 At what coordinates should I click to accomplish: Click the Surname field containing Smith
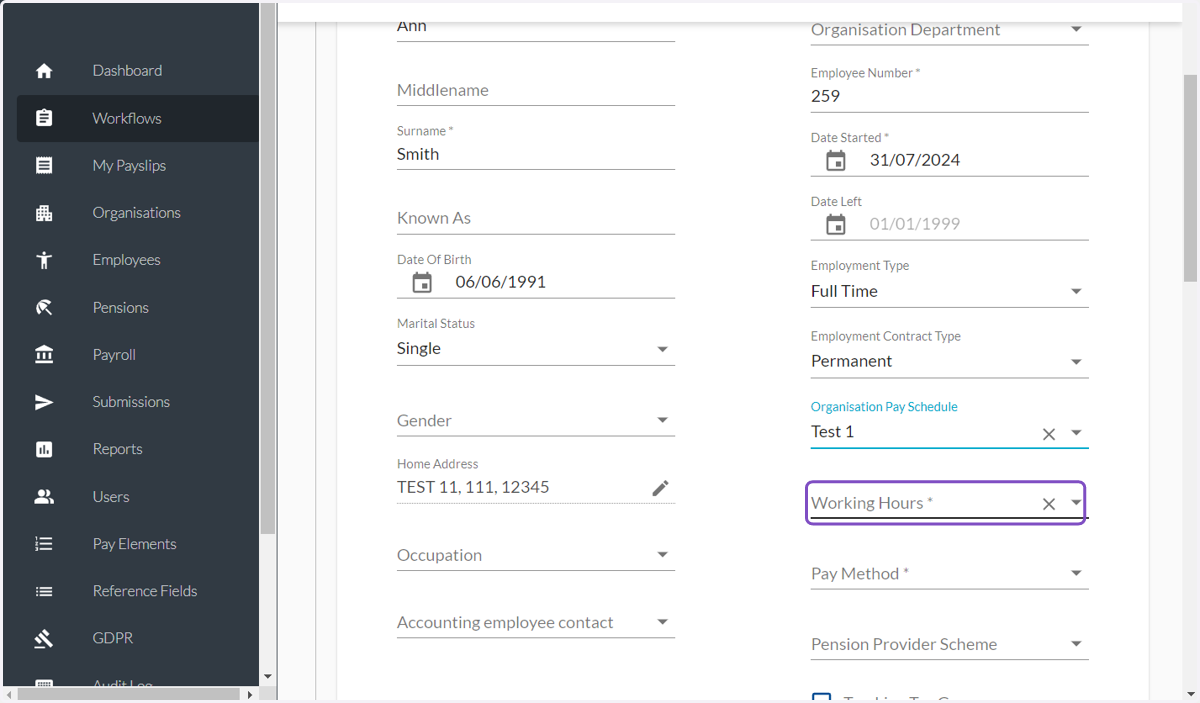pyautogui.click(x=536, y=154)
